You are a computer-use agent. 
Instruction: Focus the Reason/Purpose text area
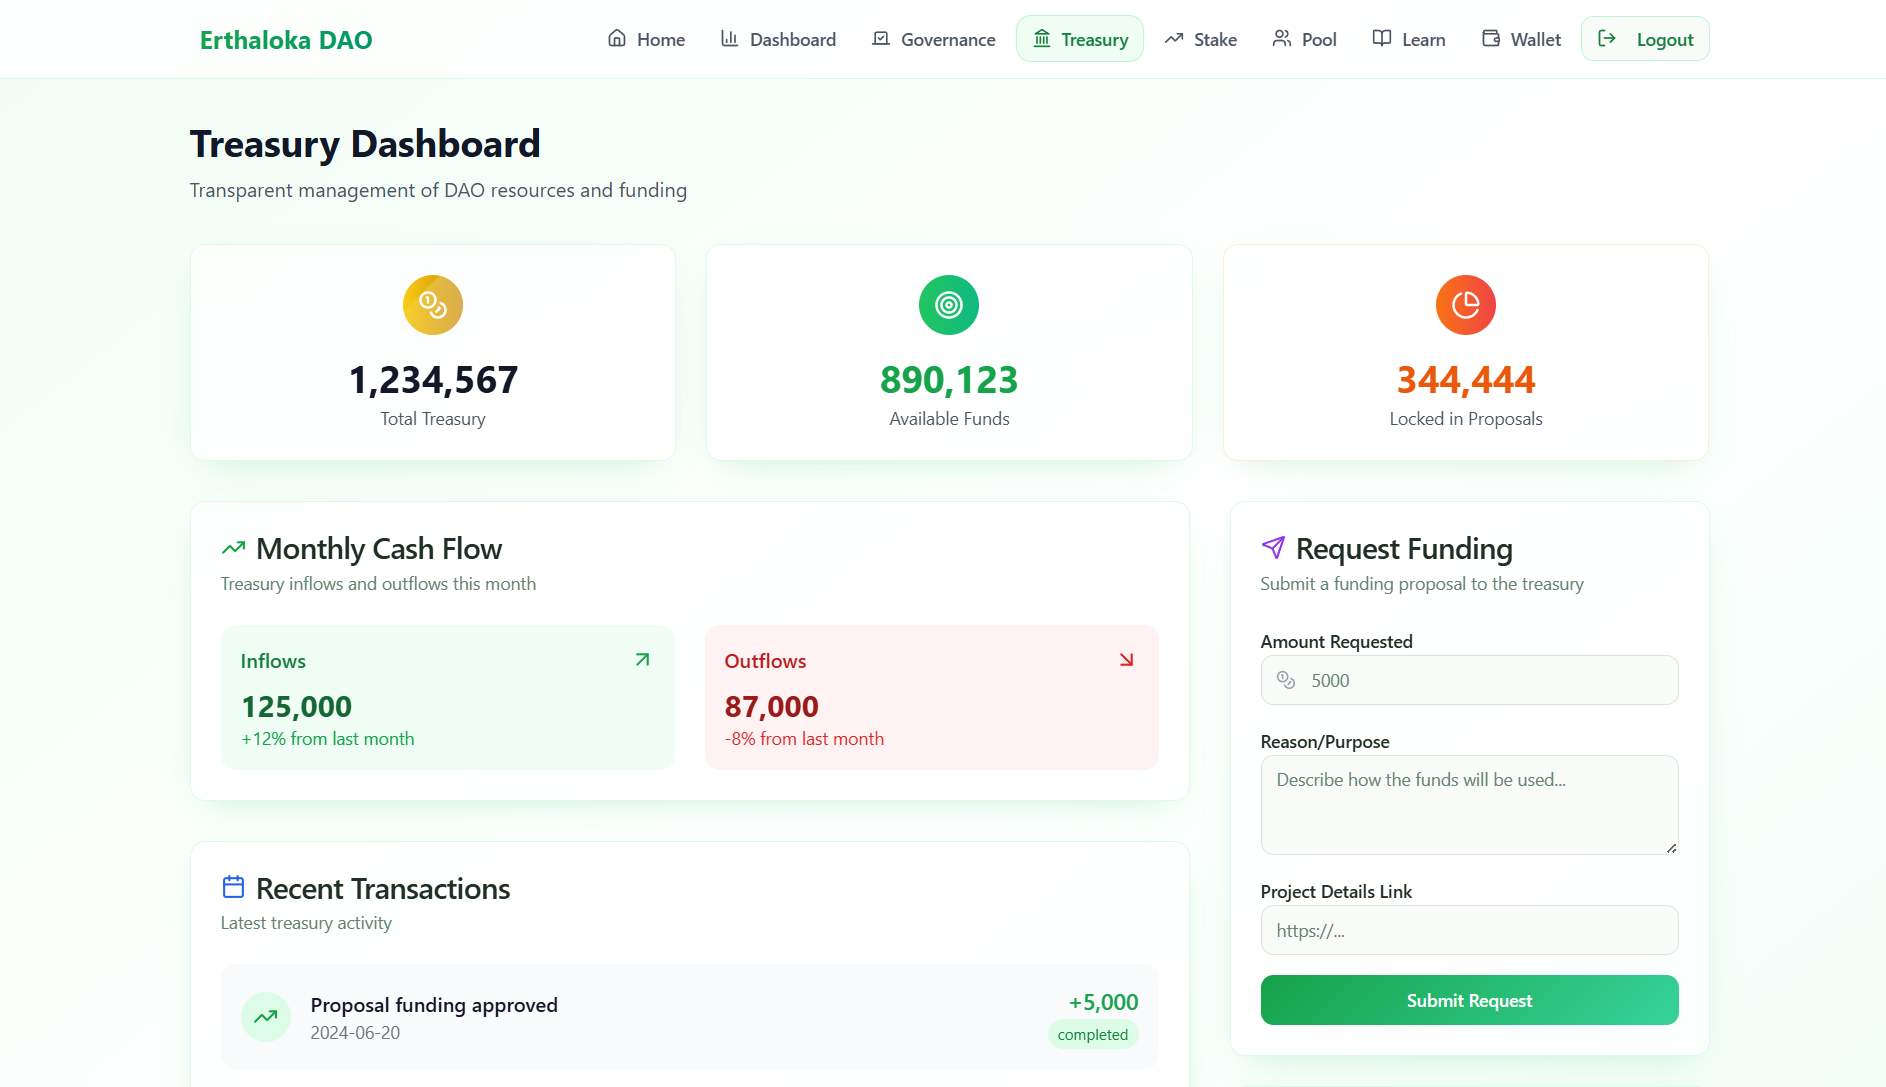1469,805
